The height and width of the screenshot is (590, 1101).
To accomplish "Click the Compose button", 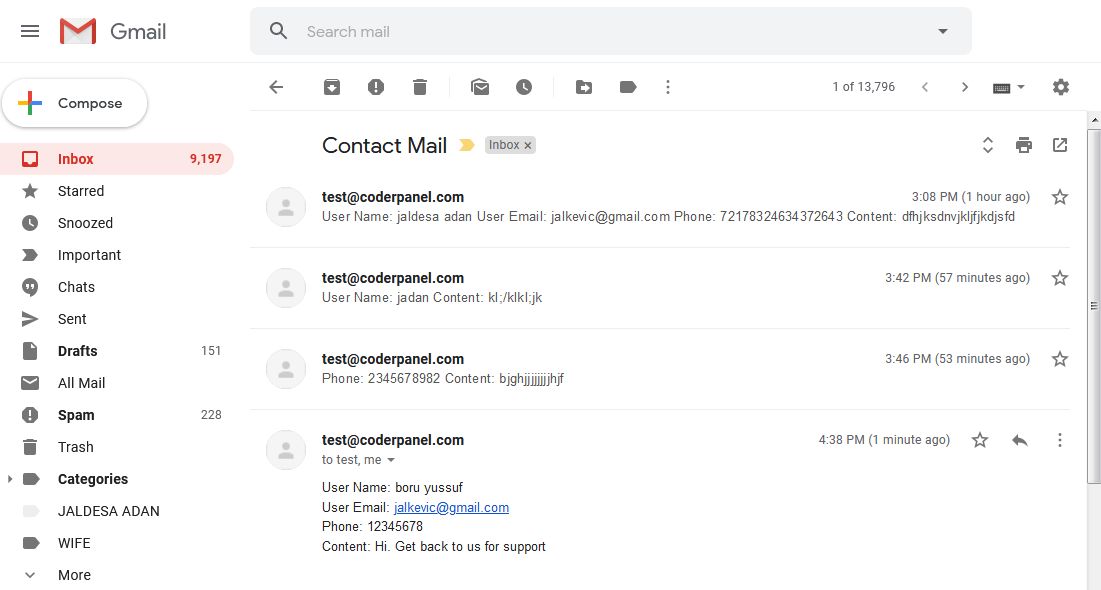I will click(74, 103).
